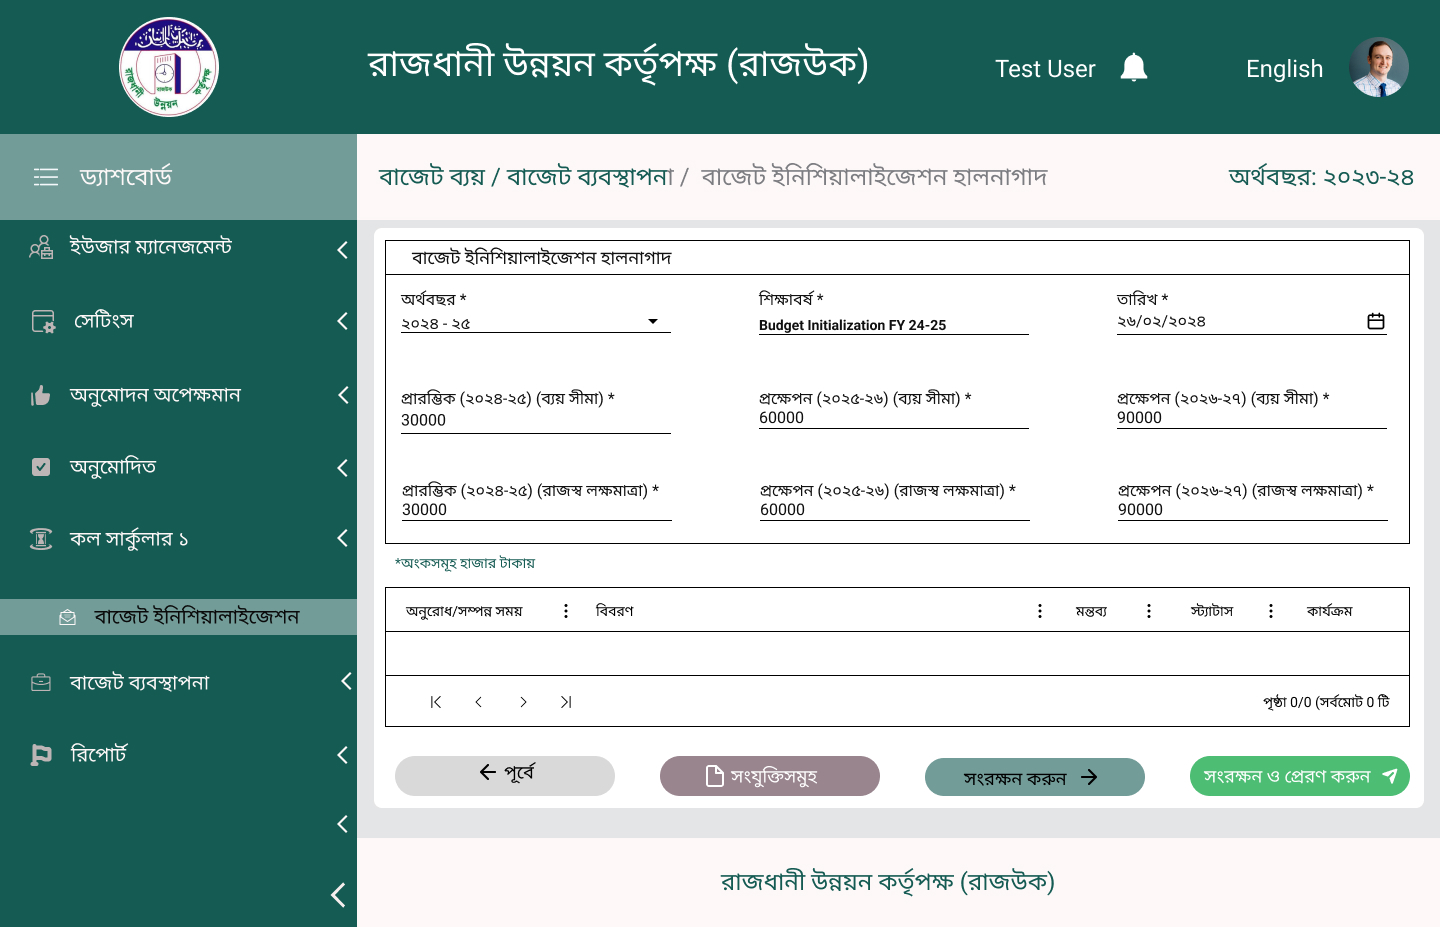Viewport: 1440px width, 927px height.
Task: Go to last page of table
Action: [566, 702]
